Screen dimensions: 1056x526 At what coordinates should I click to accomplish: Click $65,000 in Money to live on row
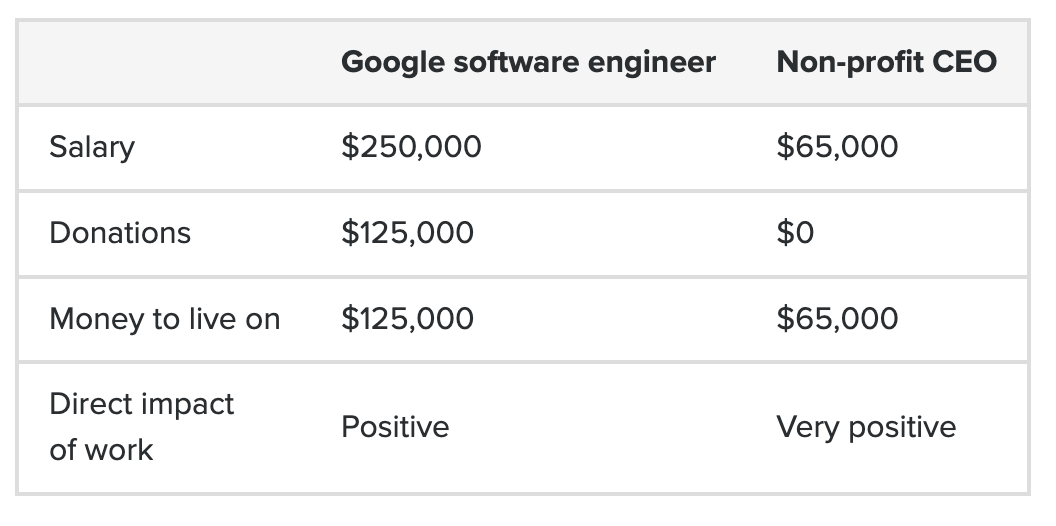point(837,319)
